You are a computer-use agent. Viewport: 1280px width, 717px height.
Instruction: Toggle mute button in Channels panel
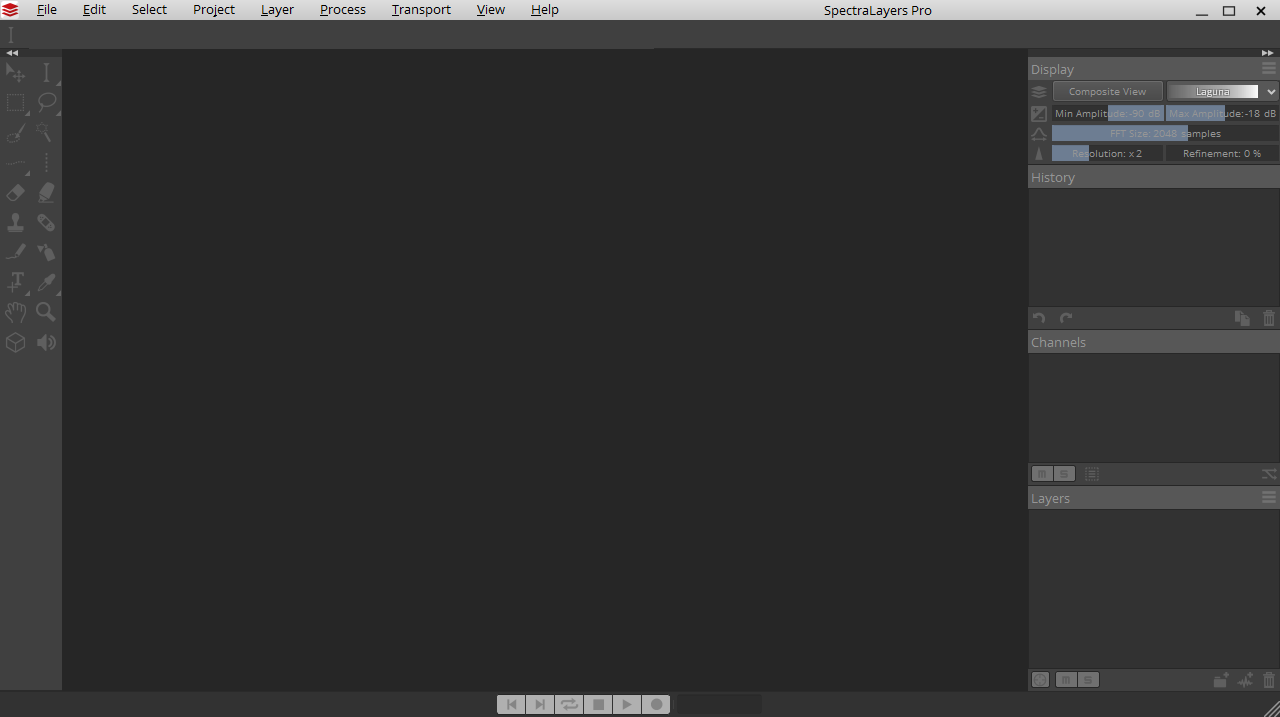pos(1042,474)
